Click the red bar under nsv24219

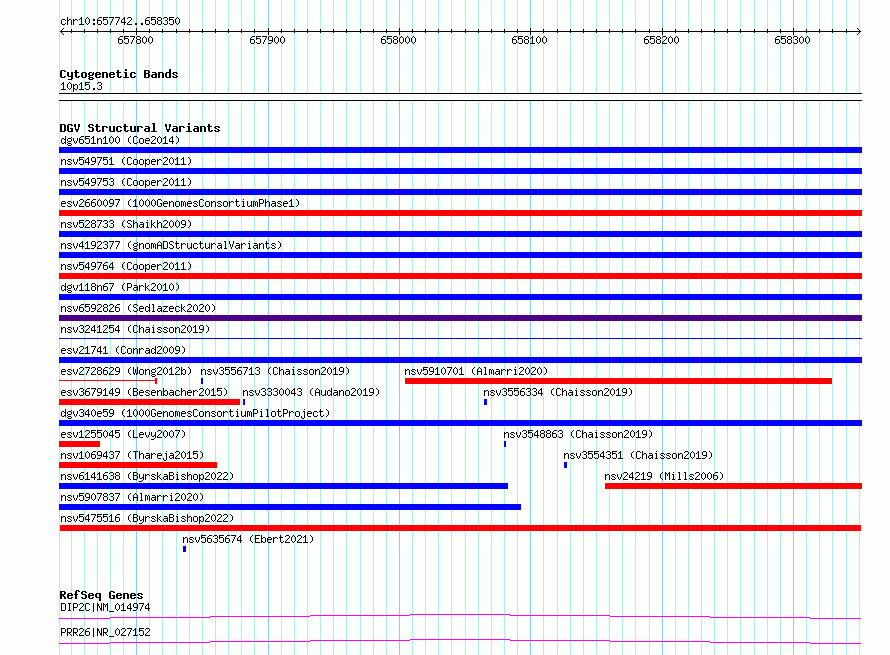733,486
